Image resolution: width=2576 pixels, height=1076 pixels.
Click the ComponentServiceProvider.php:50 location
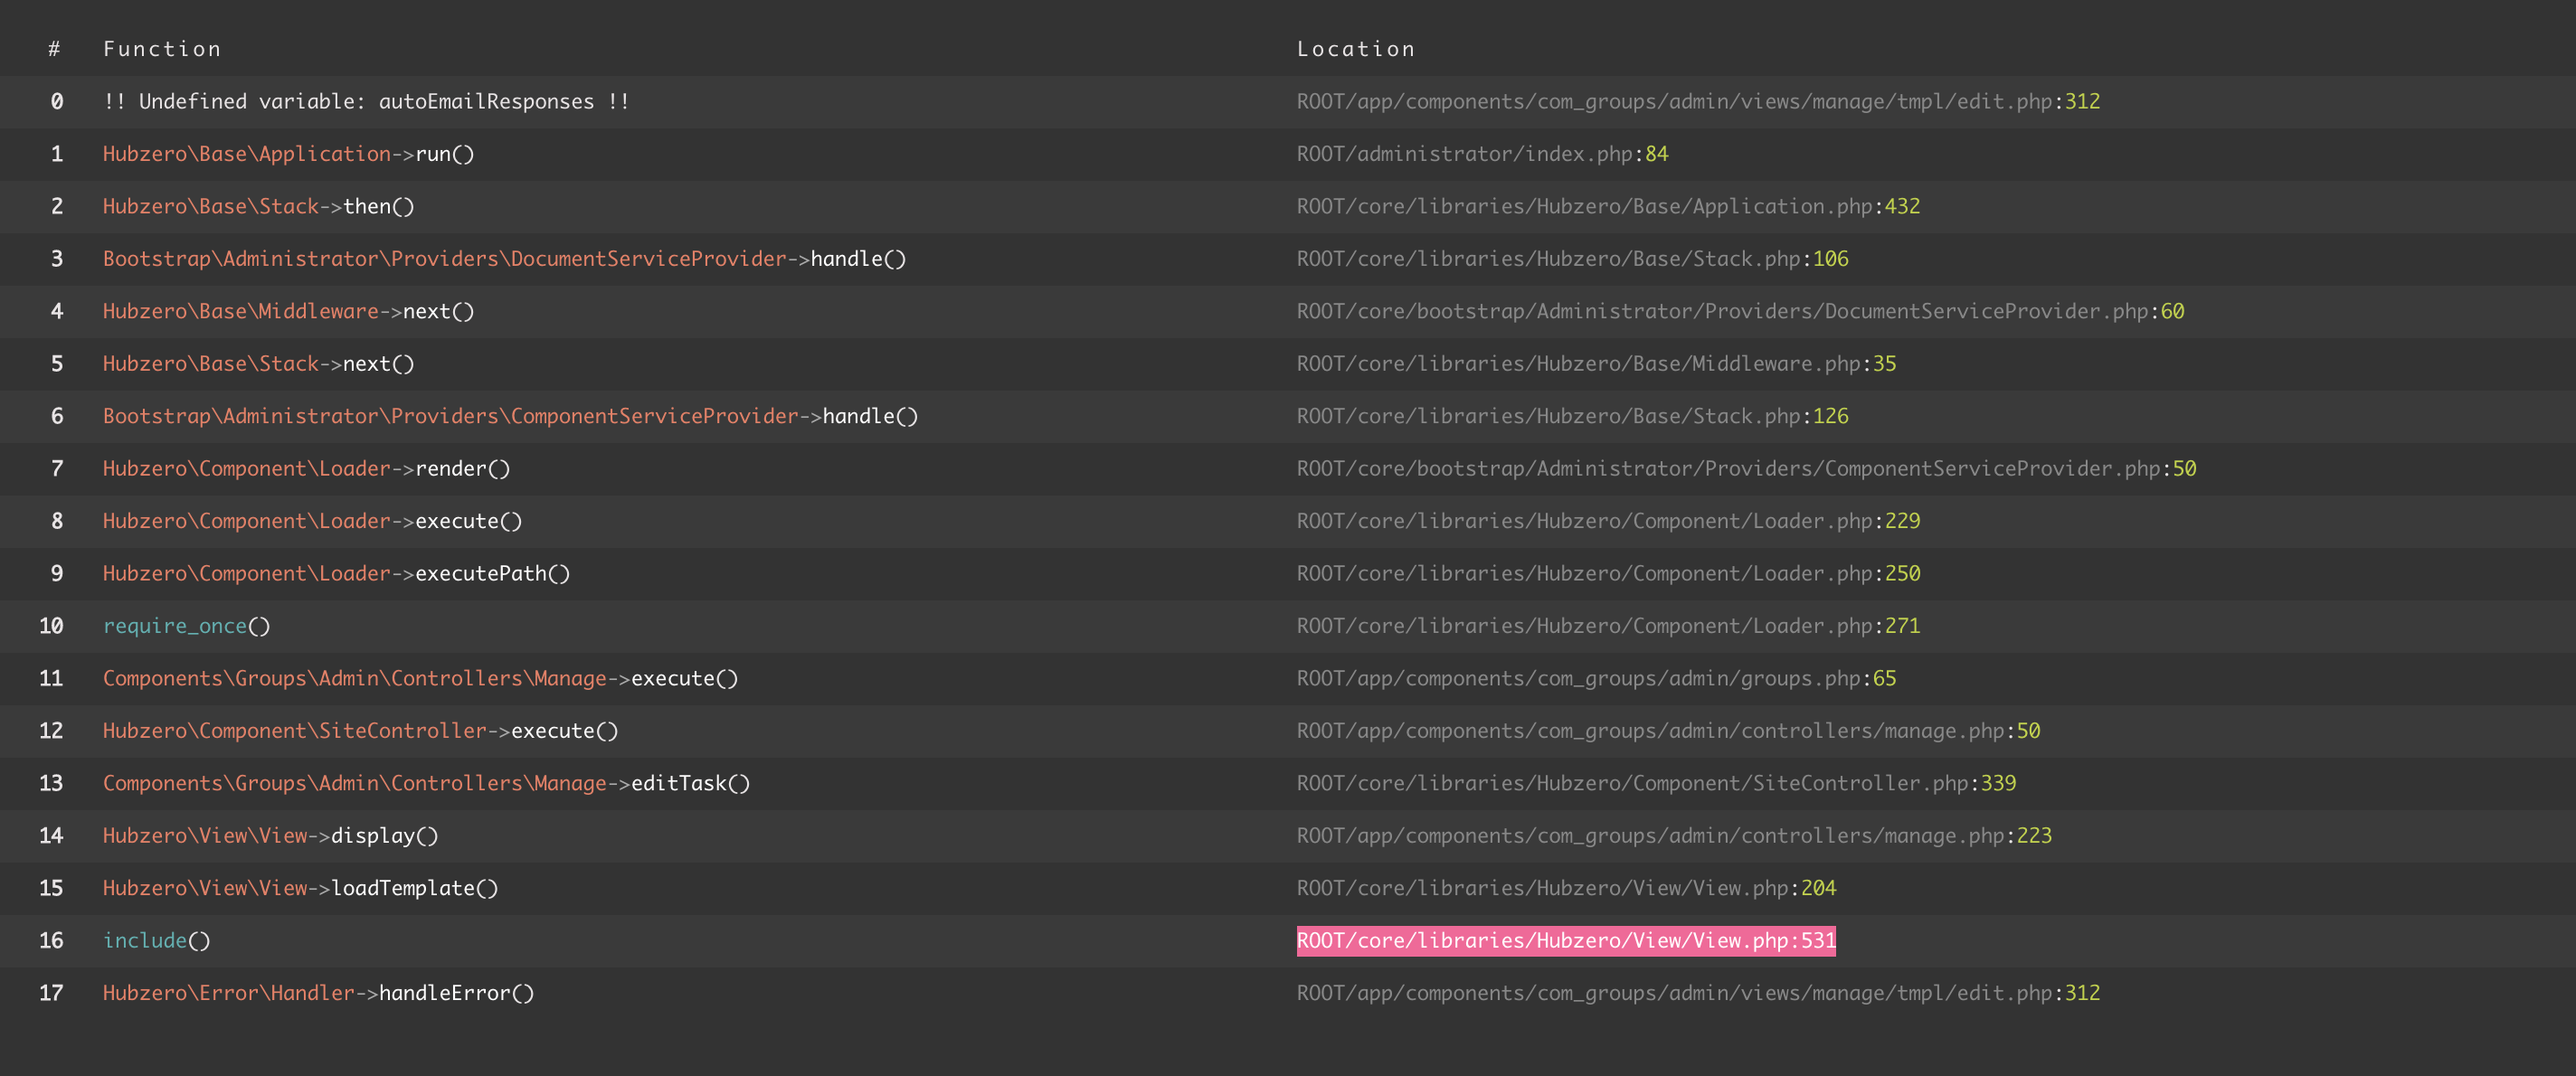(1745, 468)
